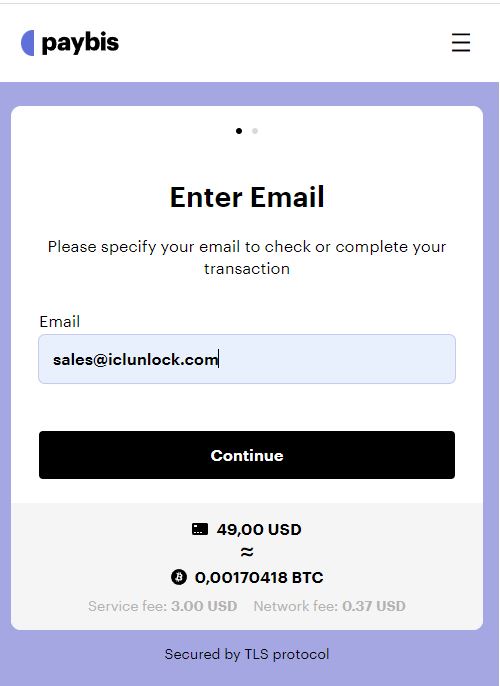
Task: Click the email instruction paragraph
Action: [x=247, y=258]
